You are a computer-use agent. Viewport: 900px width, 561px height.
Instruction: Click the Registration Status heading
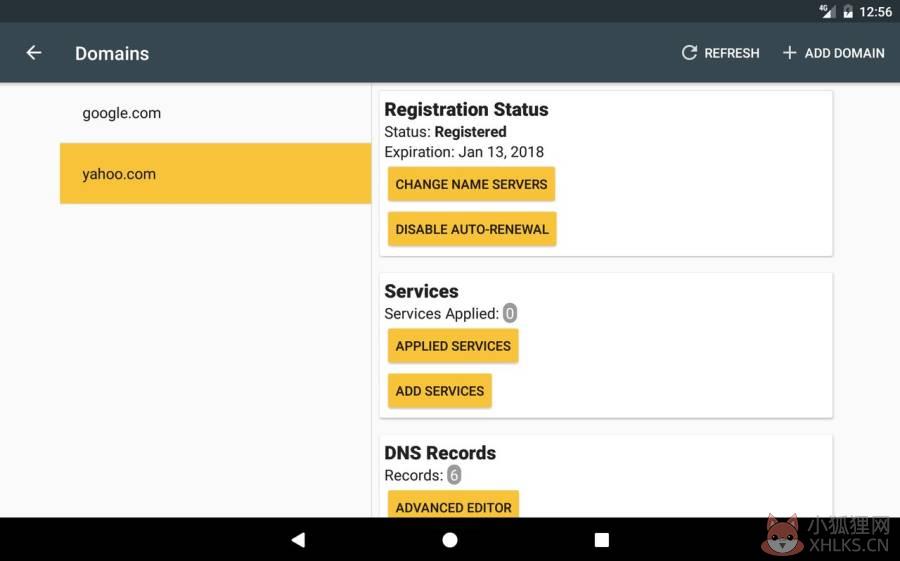(x=466, y=109)
